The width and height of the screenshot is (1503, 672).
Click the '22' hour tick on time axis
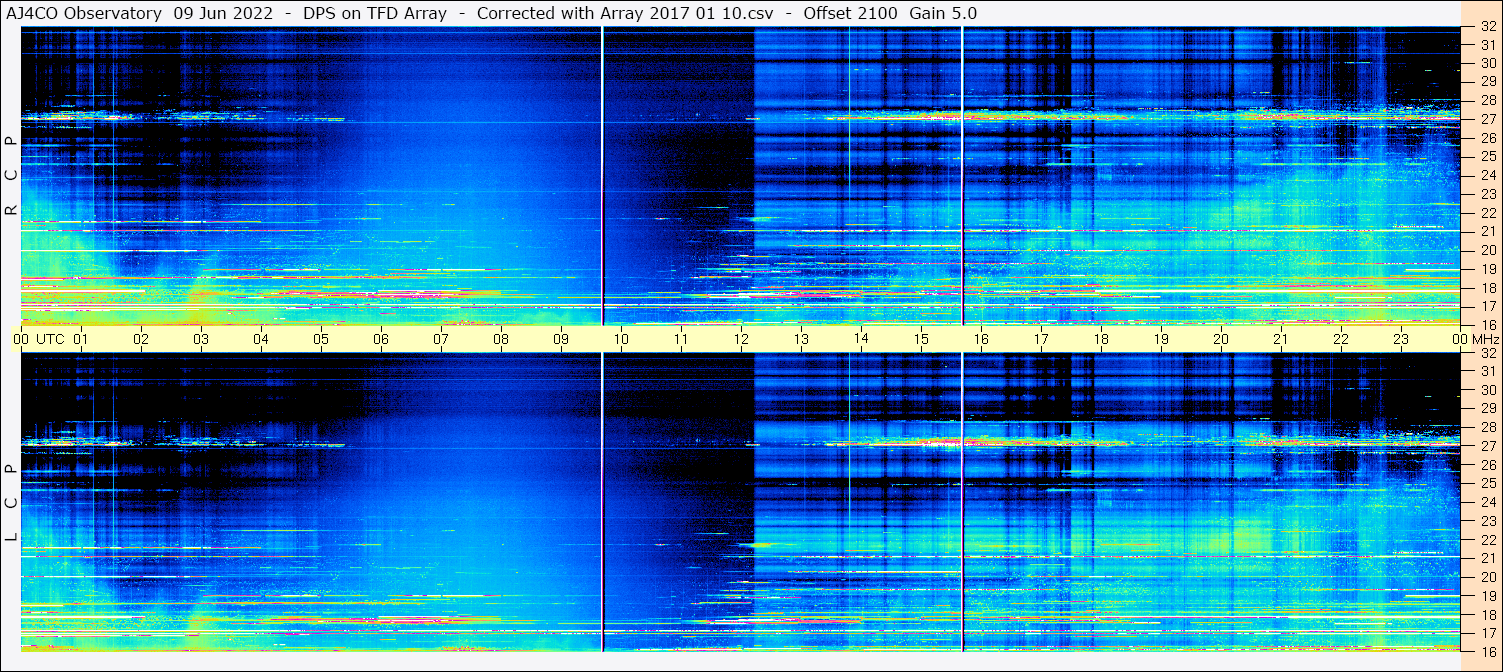coord(1341,339)
